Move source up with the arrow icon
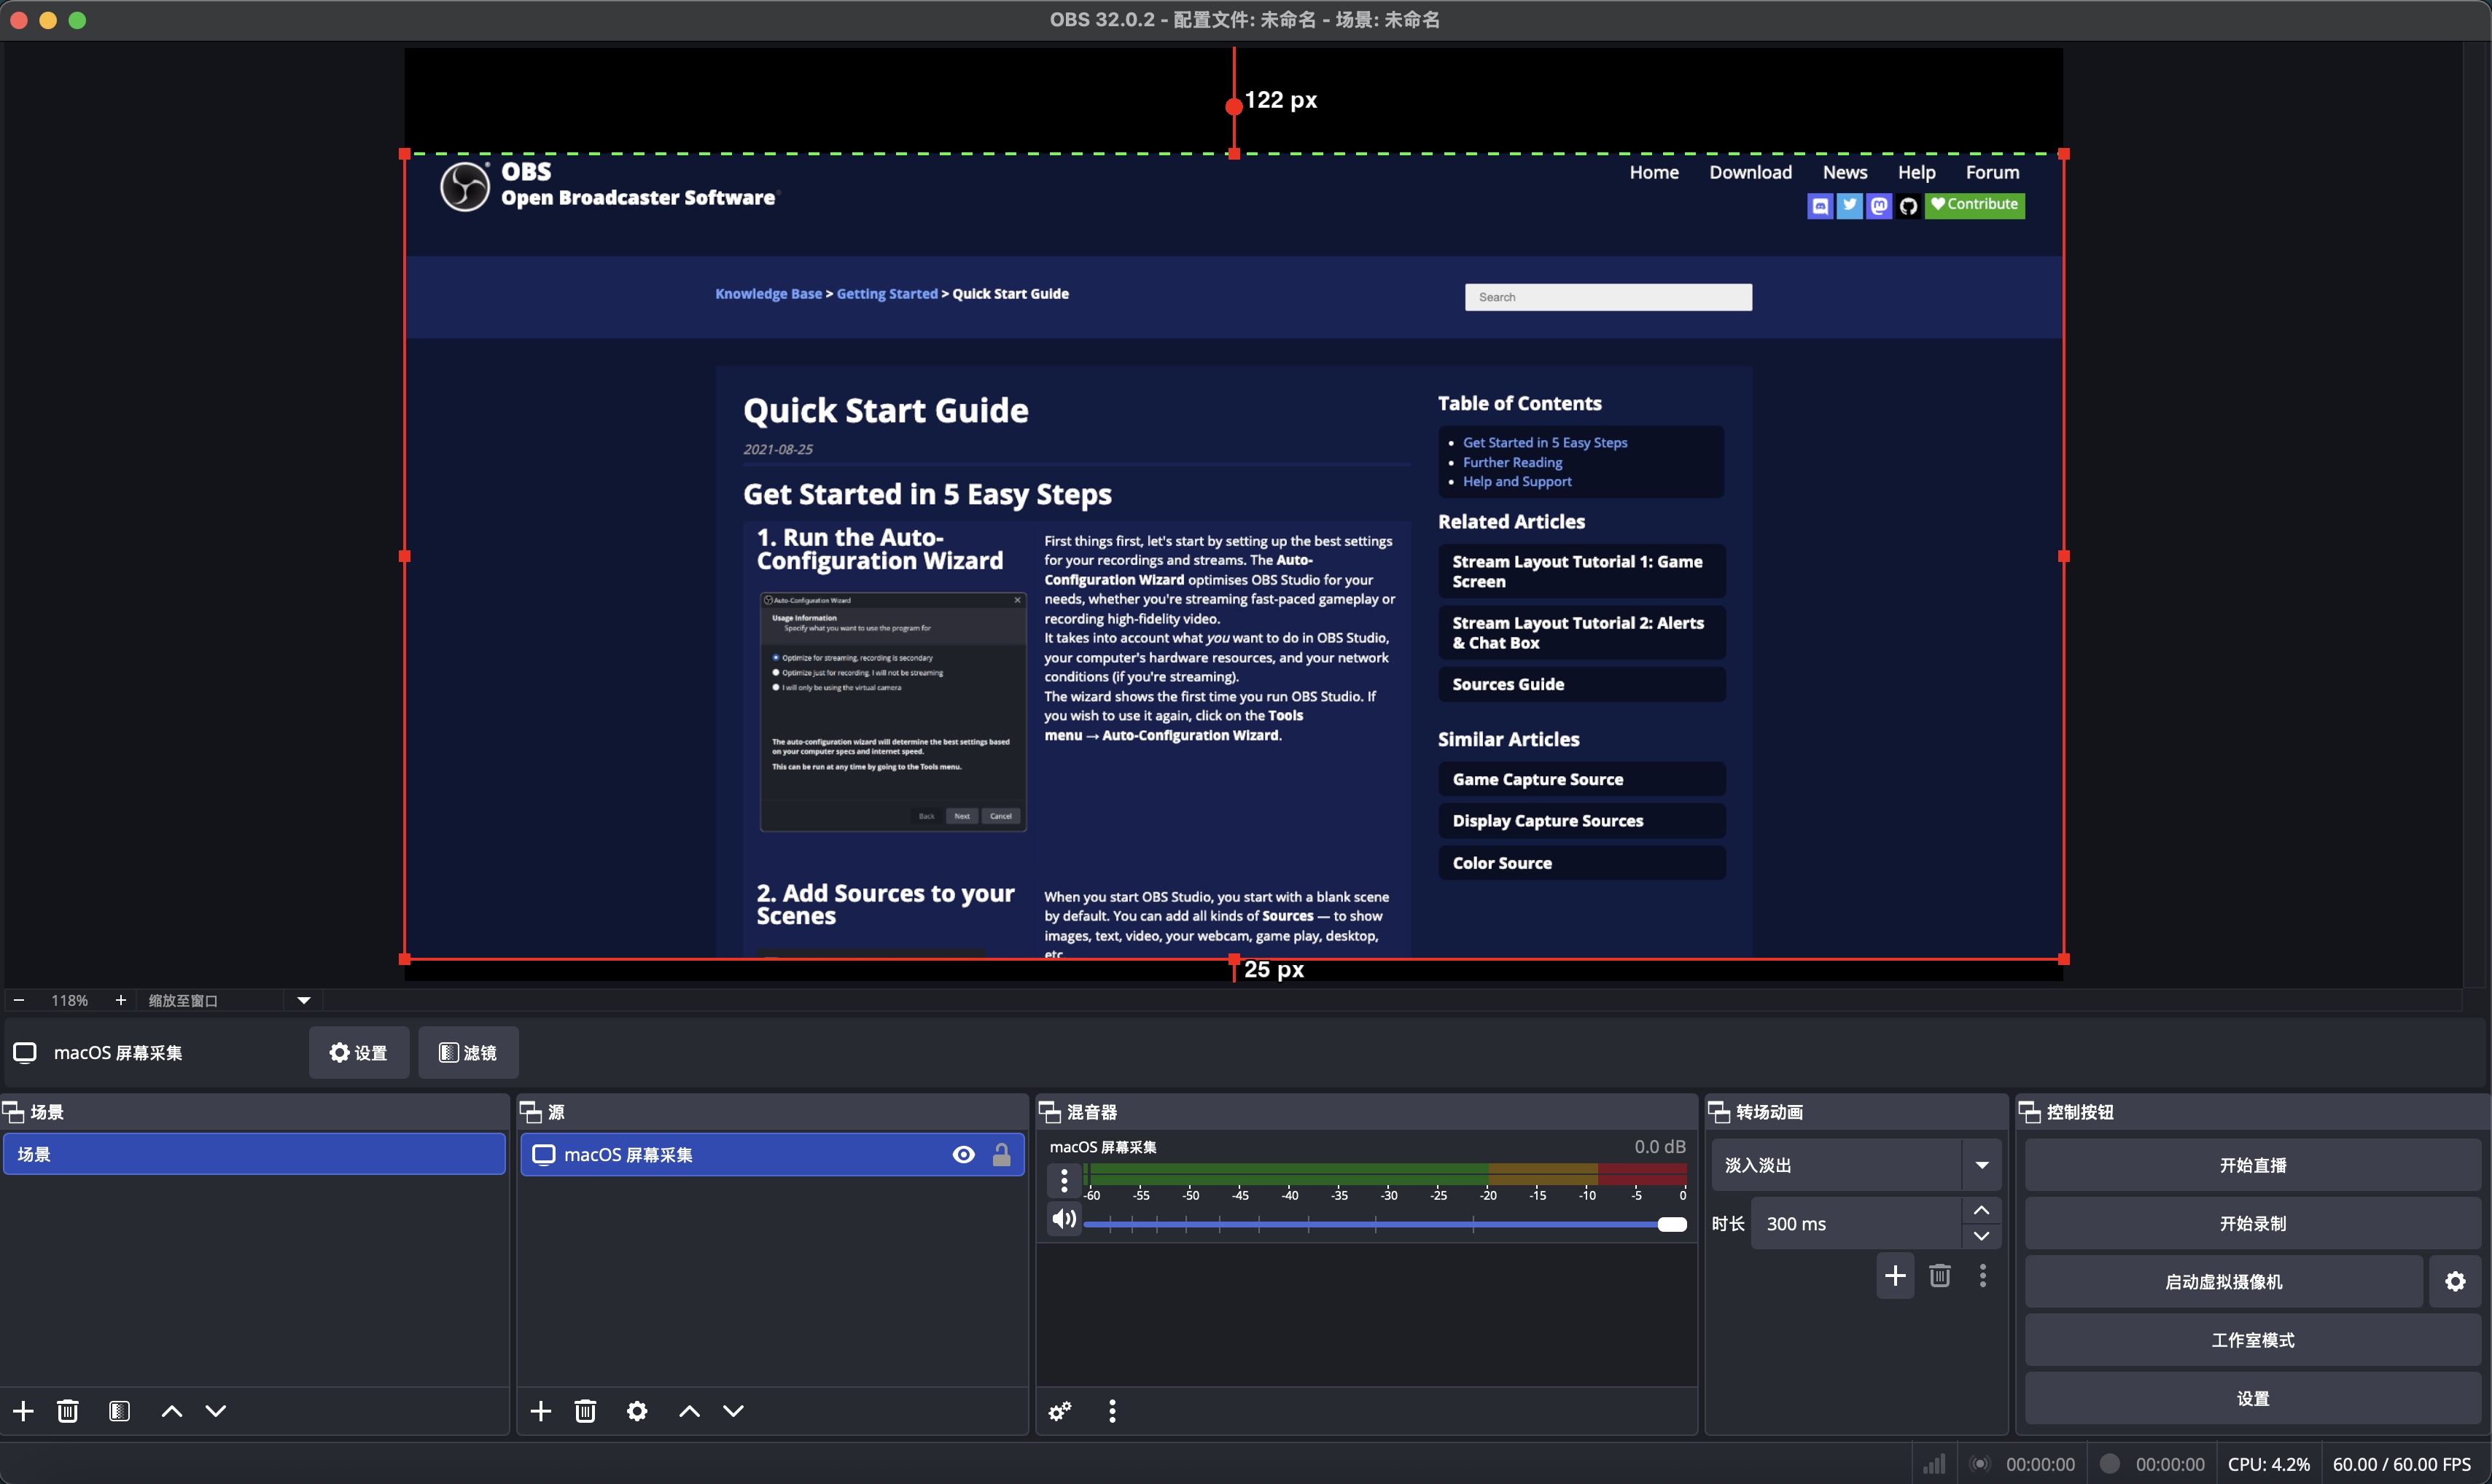 689,1410
